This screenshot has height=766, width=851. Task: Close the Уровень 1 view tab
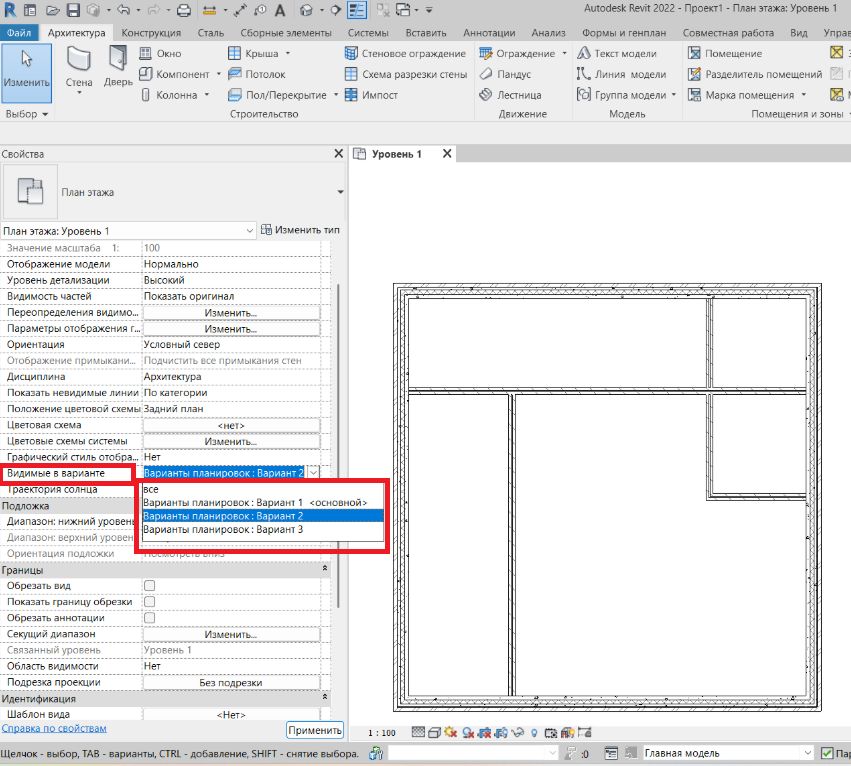click(x=447, y=154)
